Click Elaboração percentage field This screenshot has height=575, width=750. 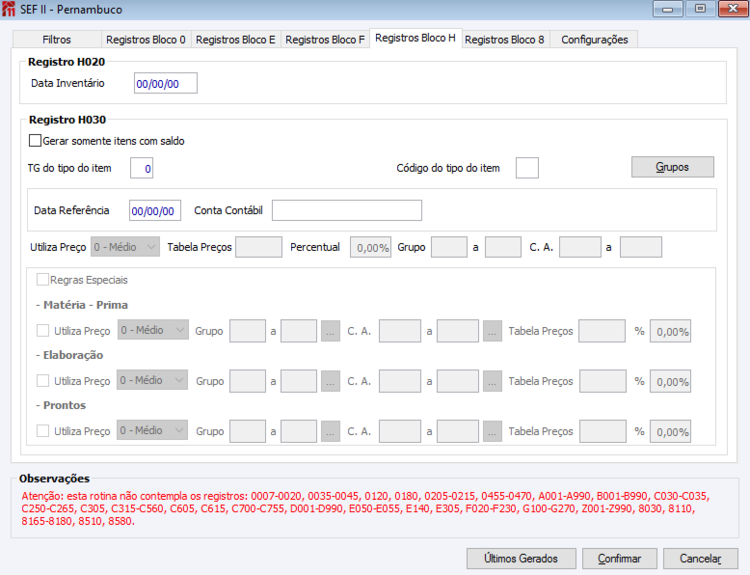click(670, 381)
